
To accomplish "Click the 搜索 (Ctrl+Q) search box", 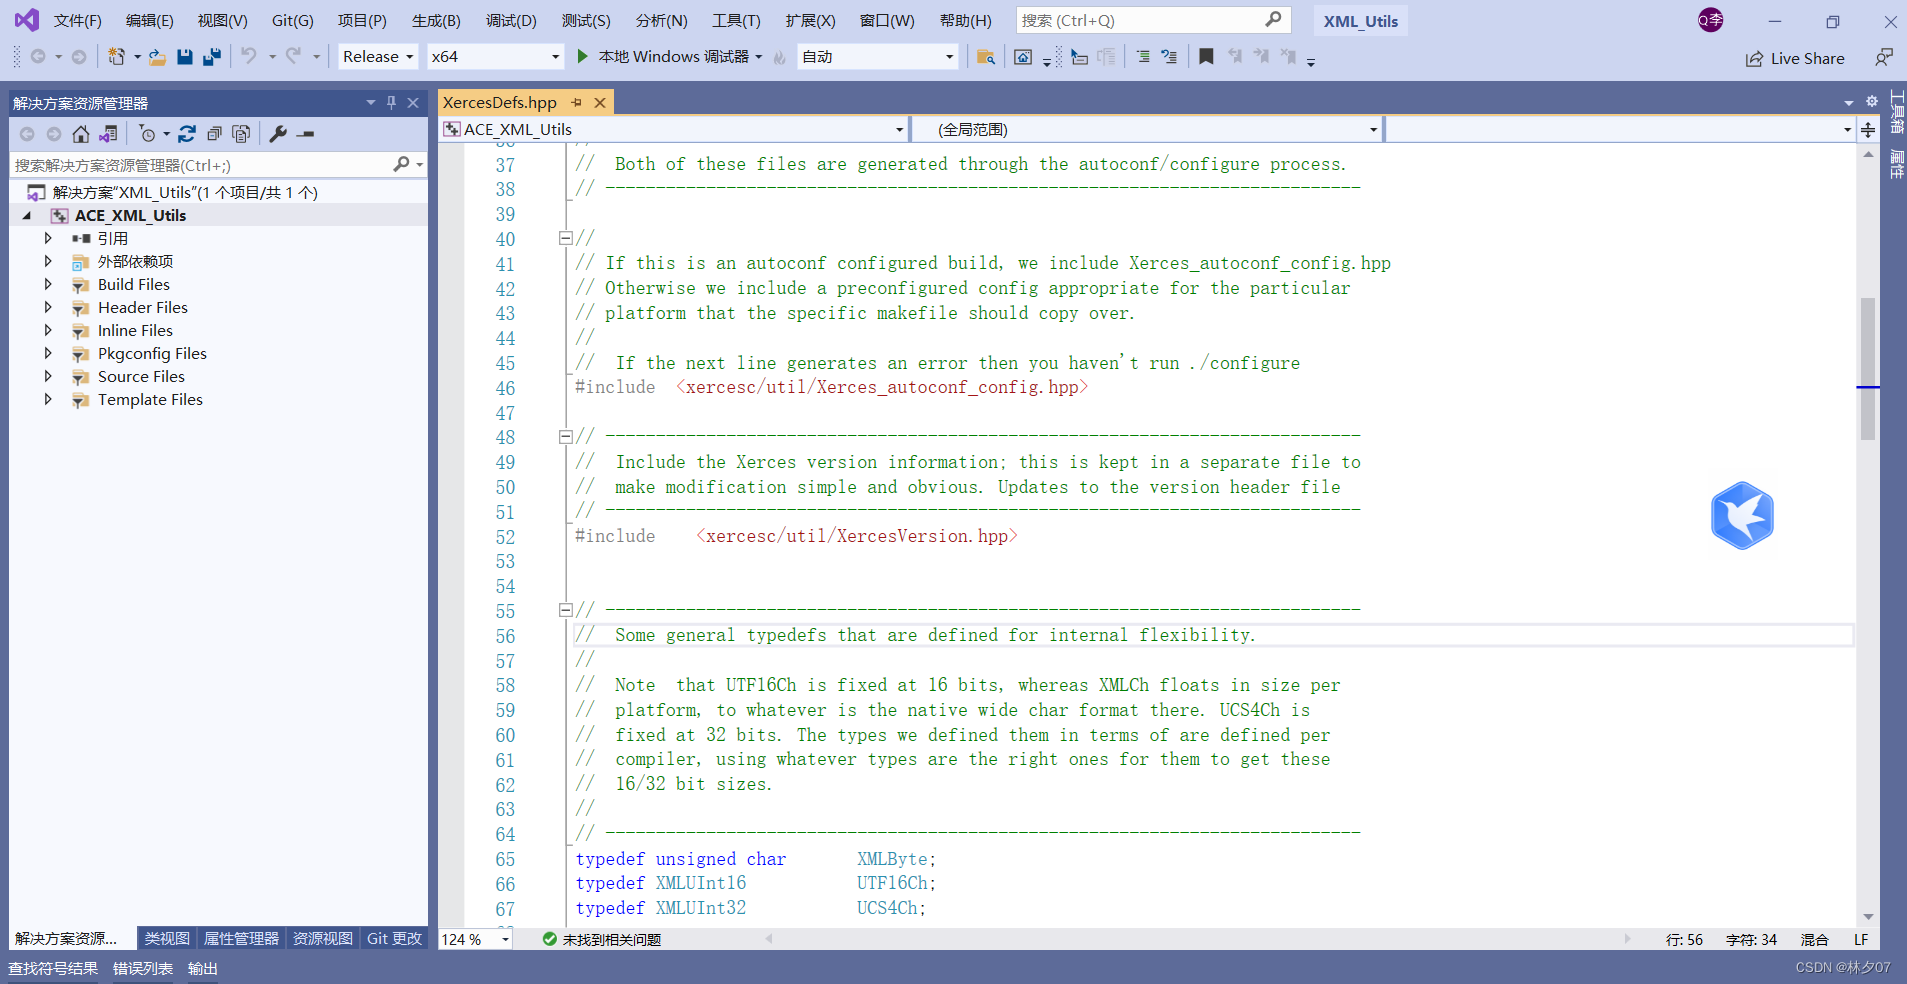I will coord(1154,20).
